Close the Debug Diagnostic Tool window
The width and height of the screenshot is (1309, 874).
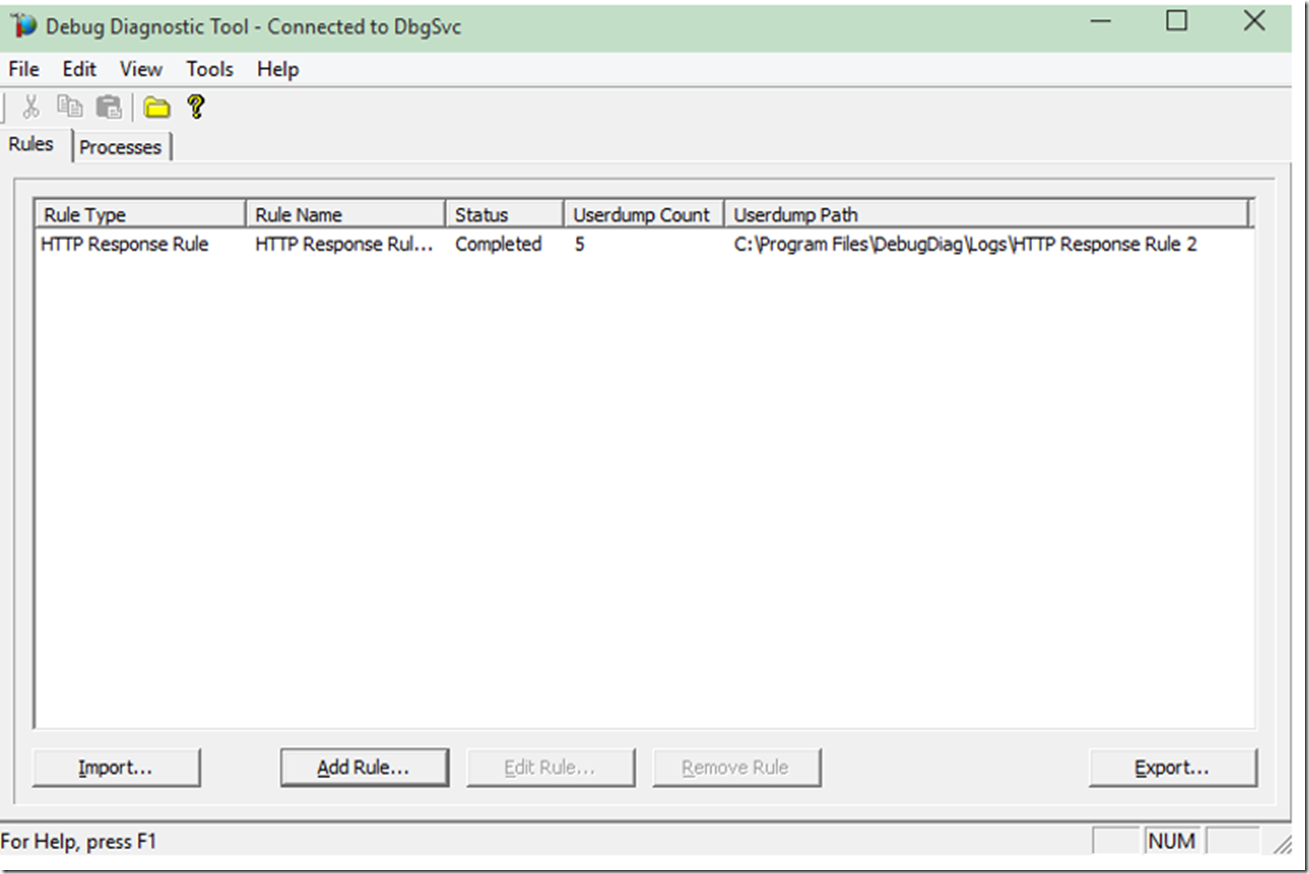pyautogui.click(x=1254, y=22)
